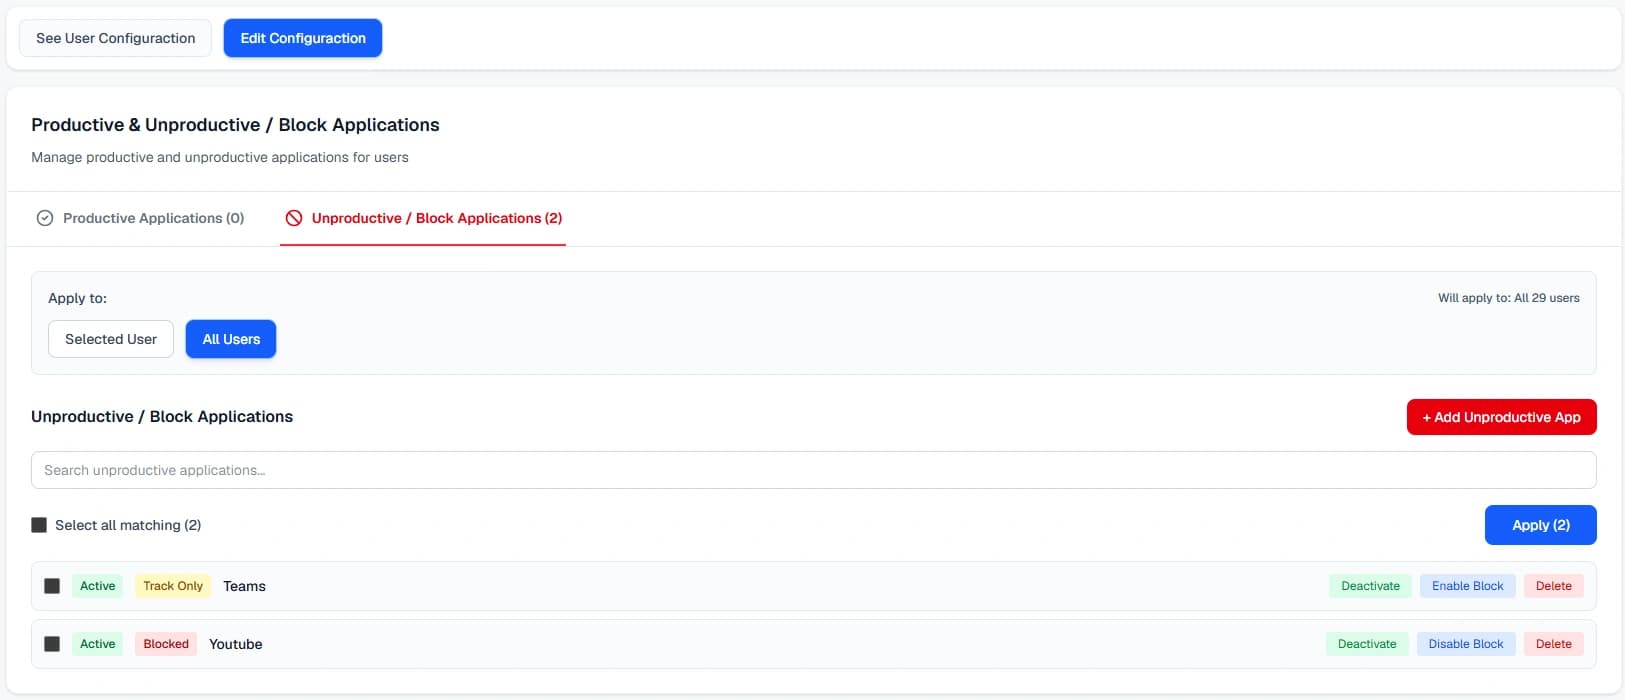Click the Apply (2) button
Screen dimensions: 1625x700
click(1540, 525)
